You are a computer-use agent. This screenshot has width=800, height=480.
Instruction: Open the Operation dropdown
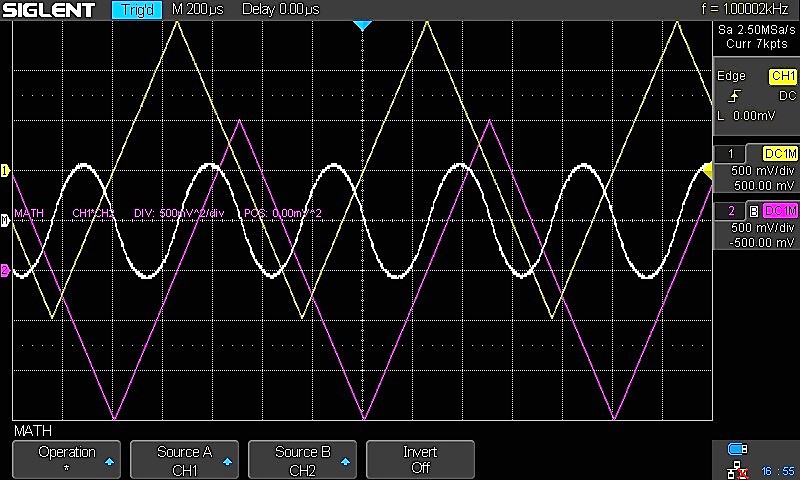67,460
